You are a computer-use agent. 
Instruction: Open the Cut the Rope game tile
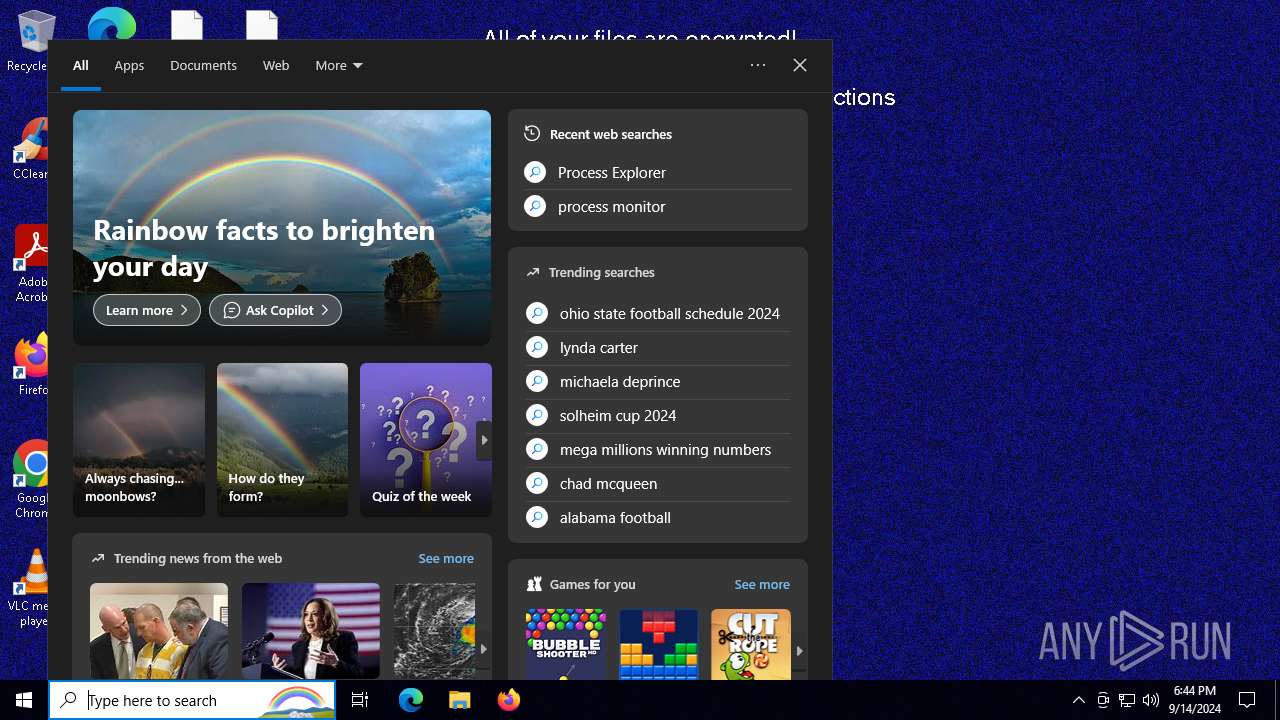tap(751, 645)
